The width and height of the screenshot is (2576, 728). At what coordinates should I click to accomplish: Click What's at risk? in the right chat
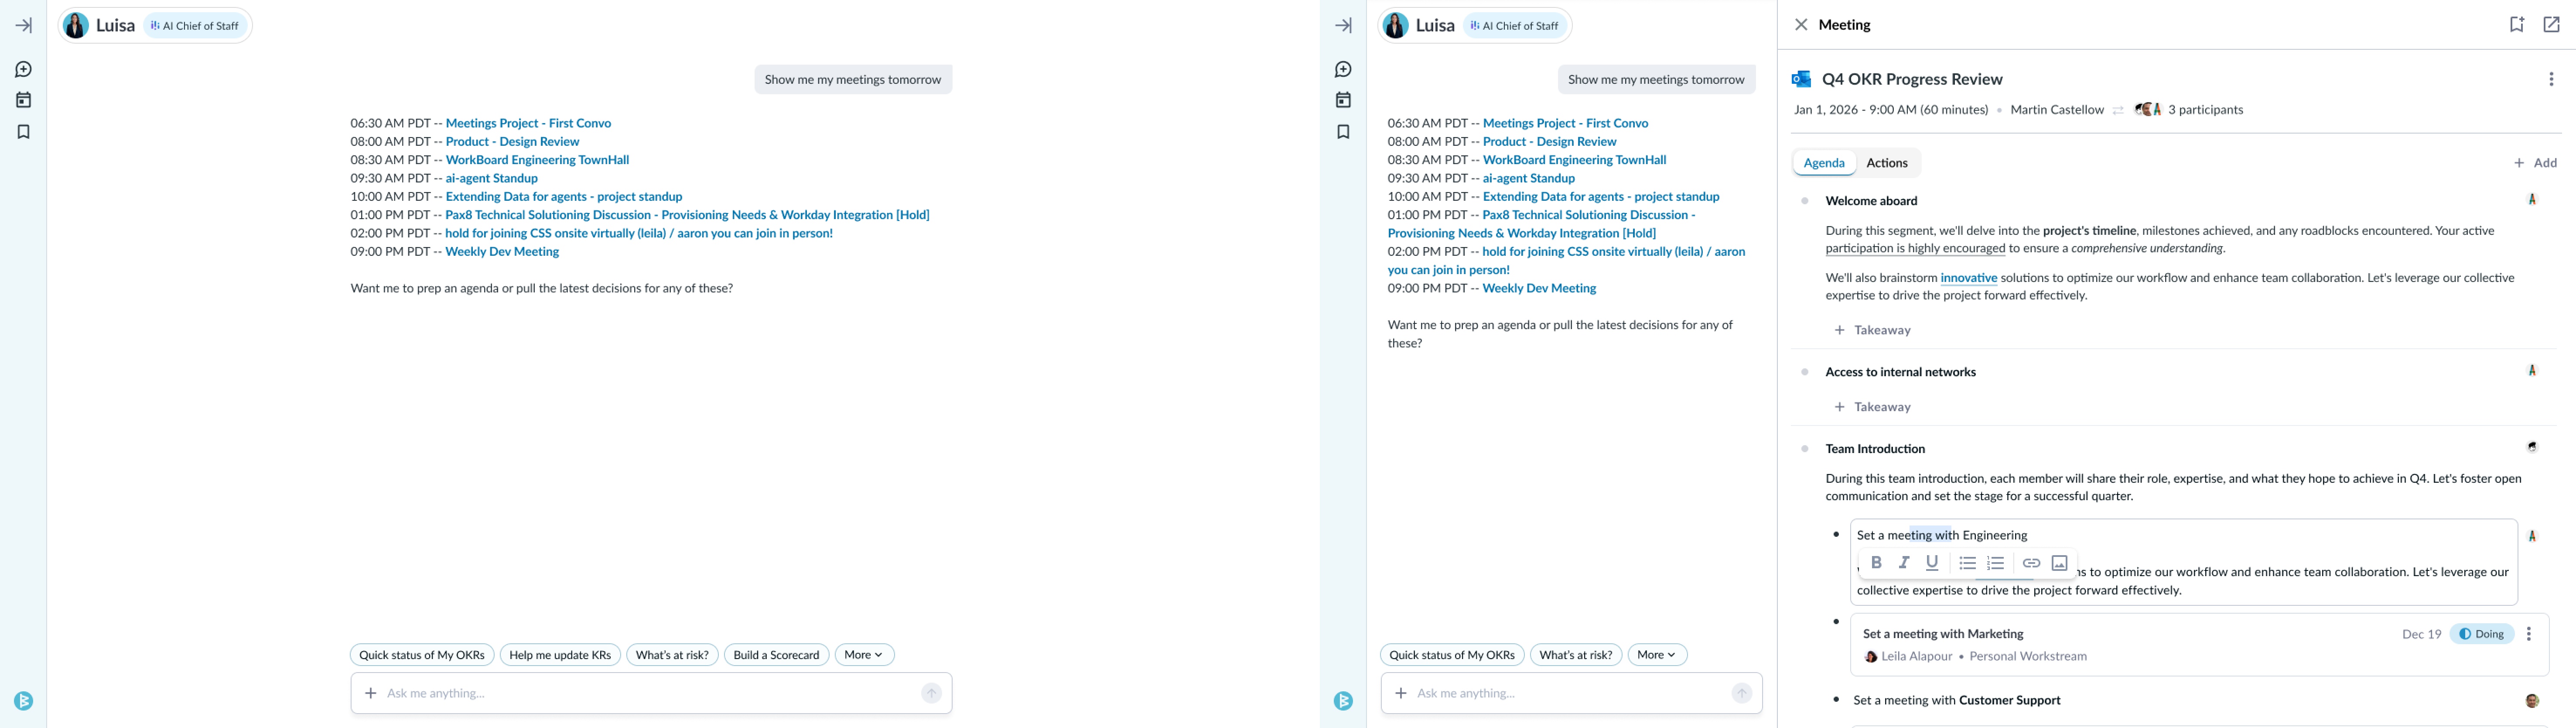click(x=1575, y=655)
